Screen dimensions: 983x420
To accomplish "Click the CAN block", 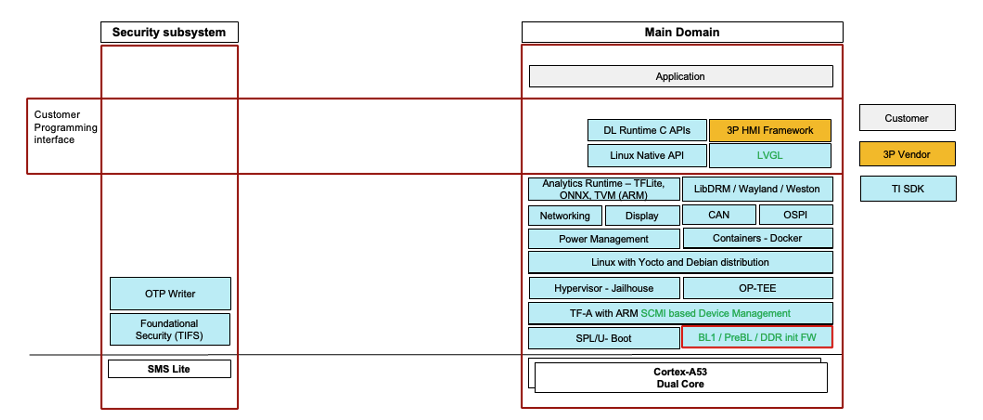I will pyautogui.click(x=718, y=215).
